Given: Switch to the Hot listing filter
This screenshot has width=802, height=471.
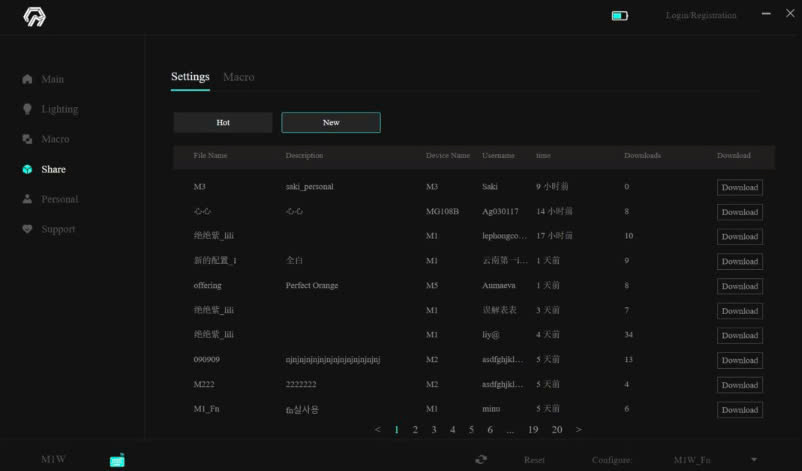Looking at the screenshot, I should [223, 122].
